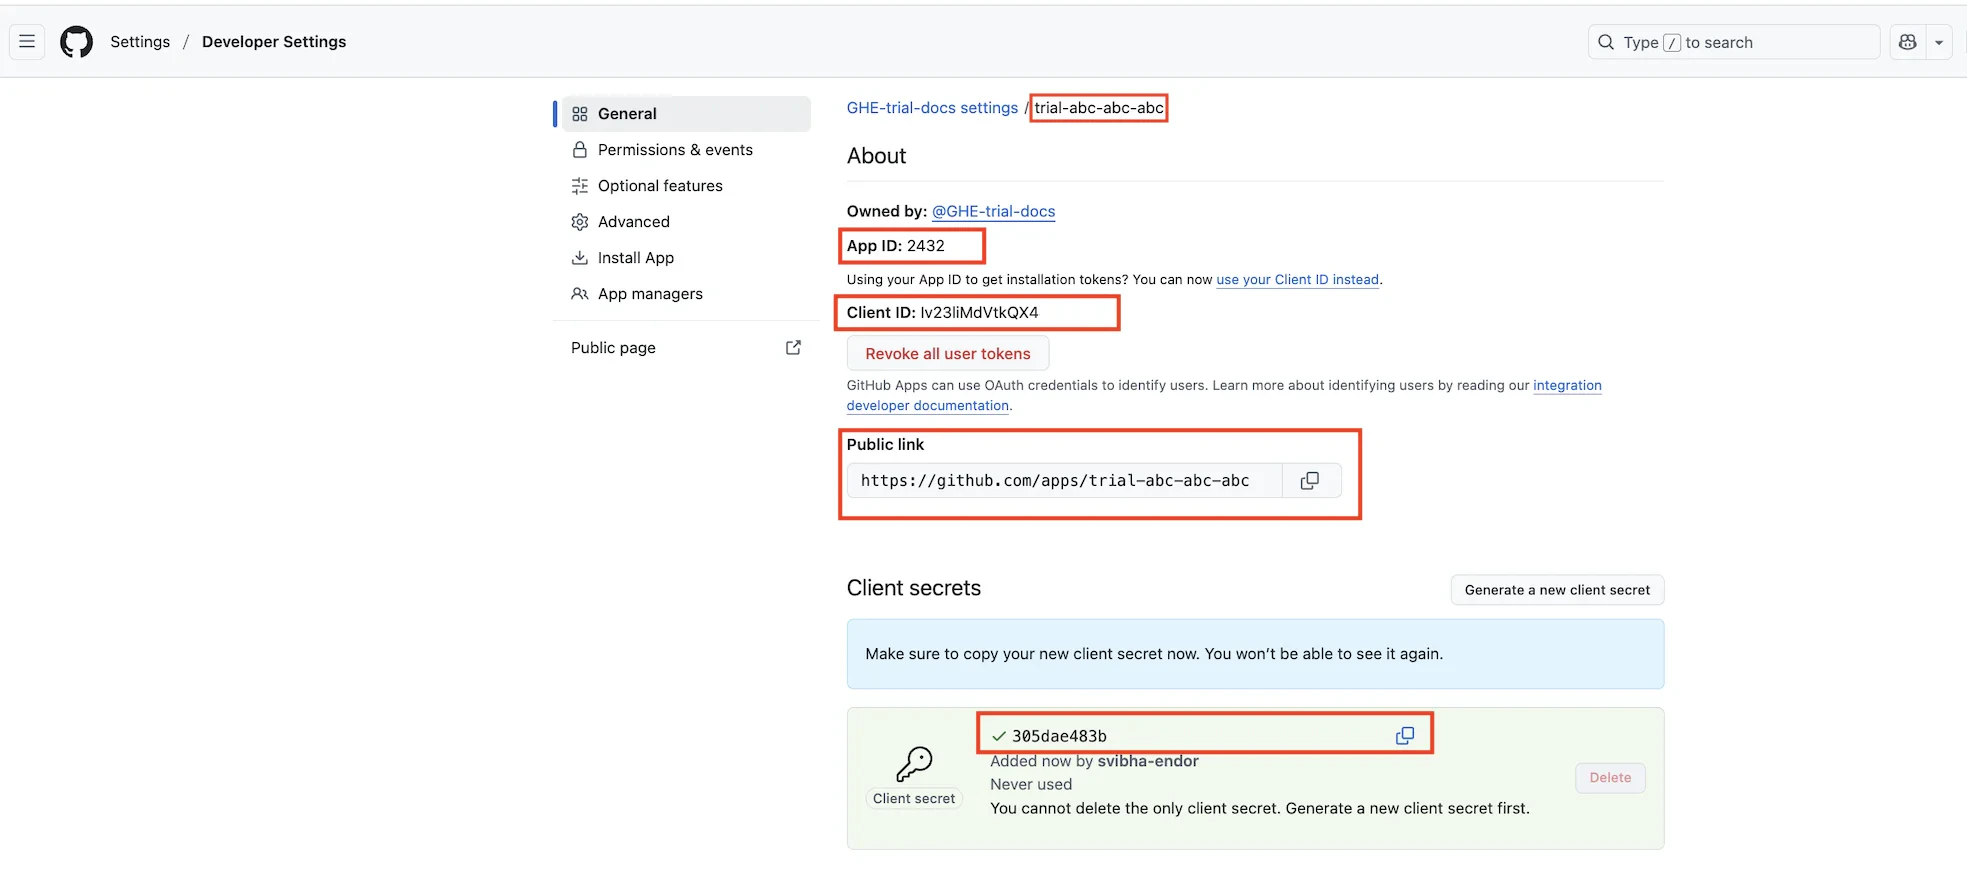The height and width of the screenshot is (876, 1967).
Task: Click the 305dae483b secret value
Action: click(x=1059, y=736)
